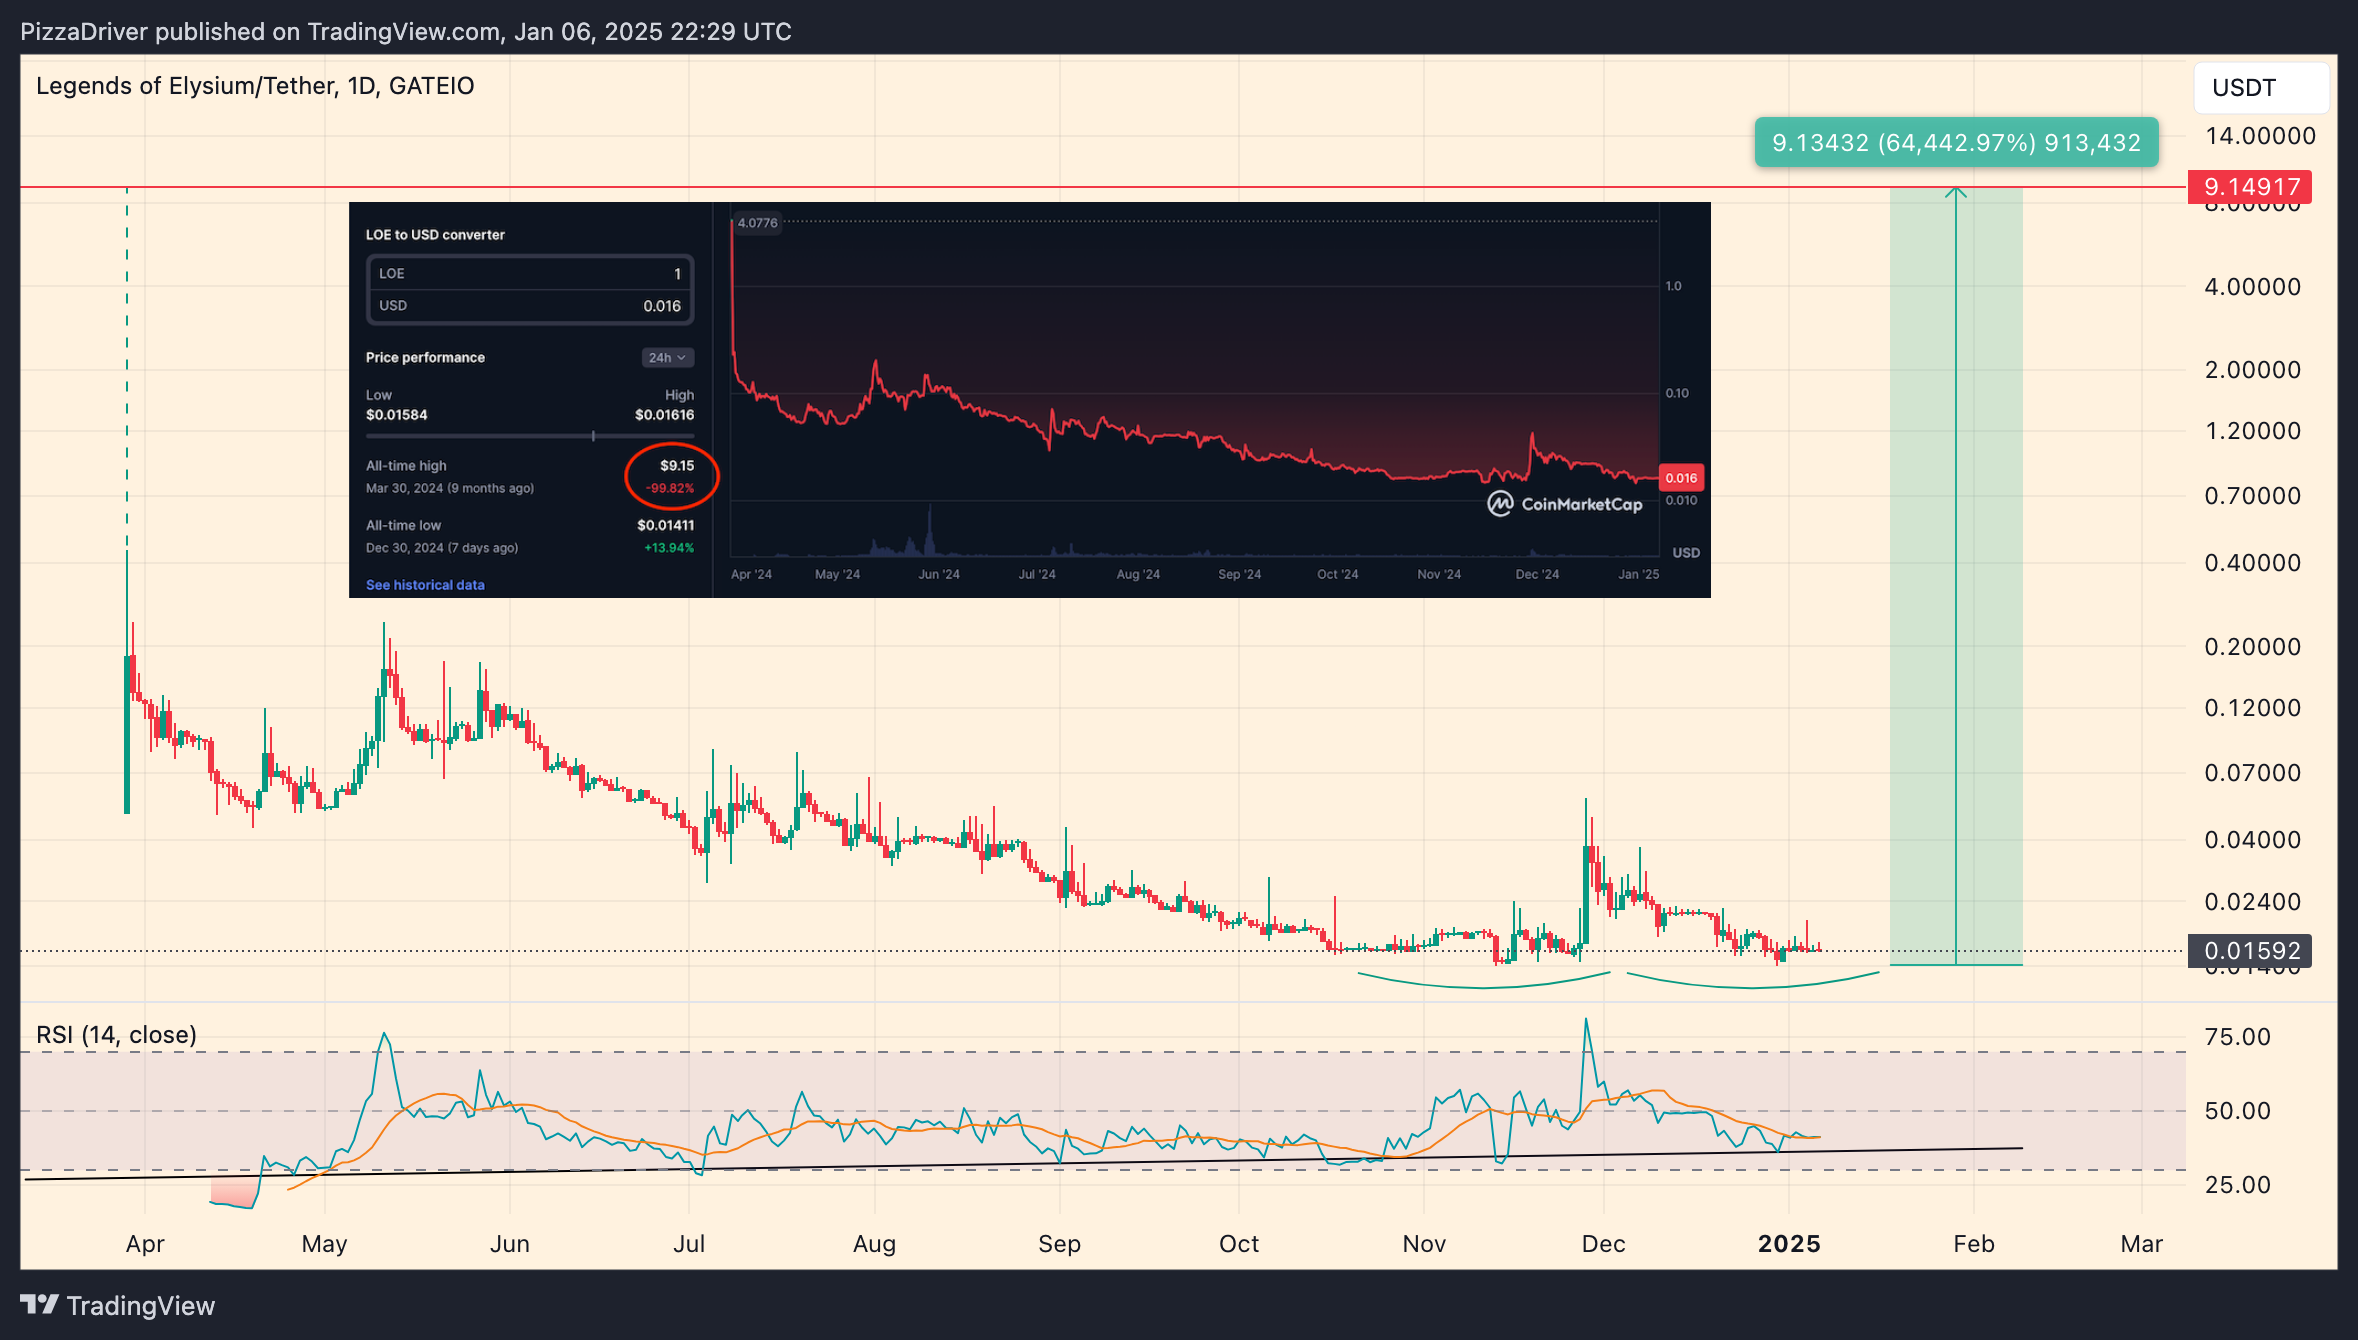This screenshot has width=2358, height=1340.
Task: Click the CoinMarketCap logo in the inset chart
Action: [1565, 504]
